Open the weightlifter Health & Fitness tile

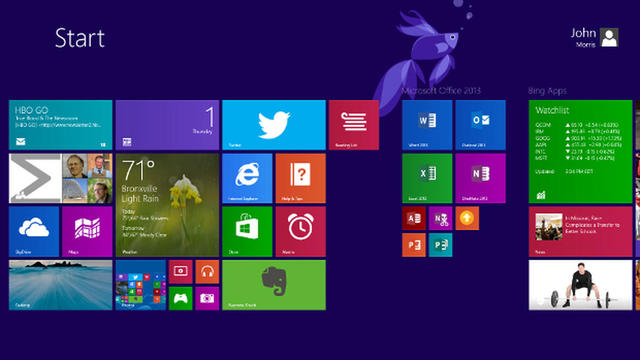coord(580,285)
